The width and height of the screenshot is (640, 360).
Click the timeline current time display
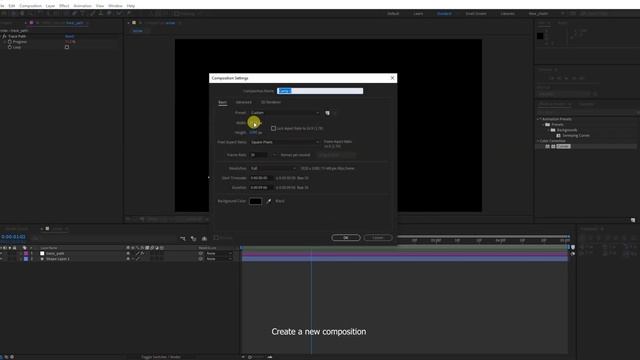(13, 237)
